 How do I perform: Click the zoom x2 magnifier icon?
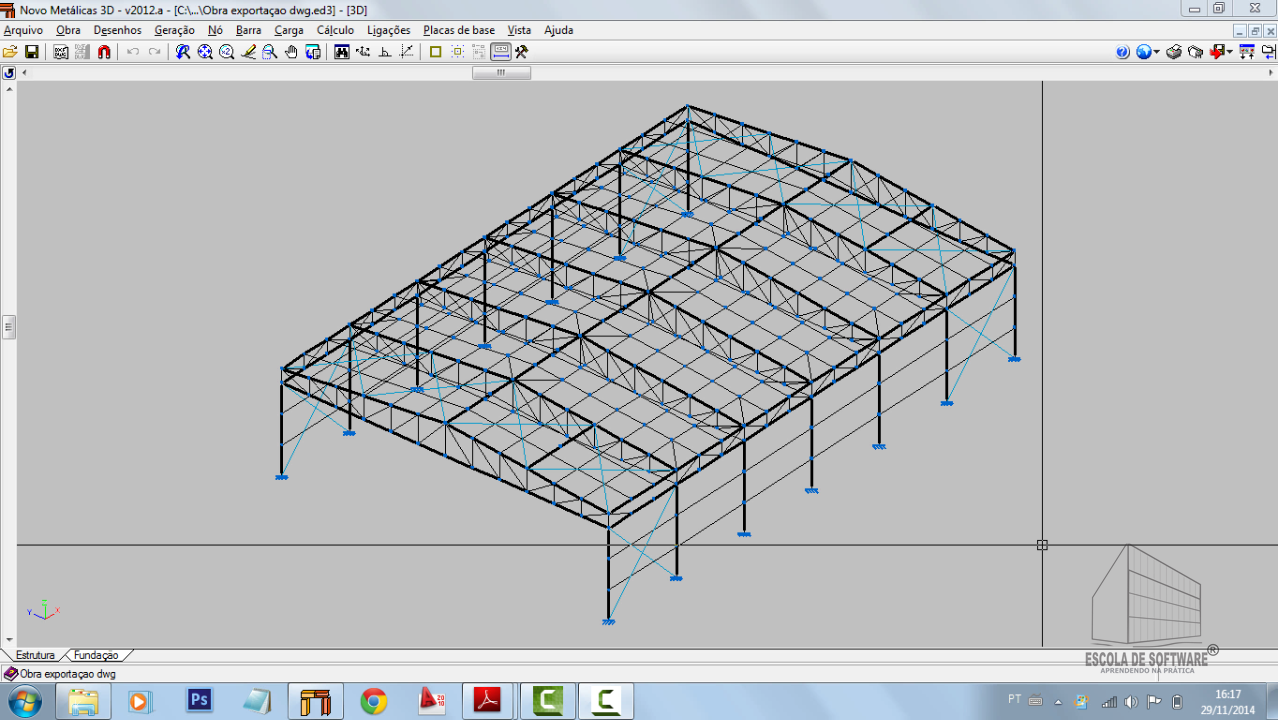(x=226, y=52)
